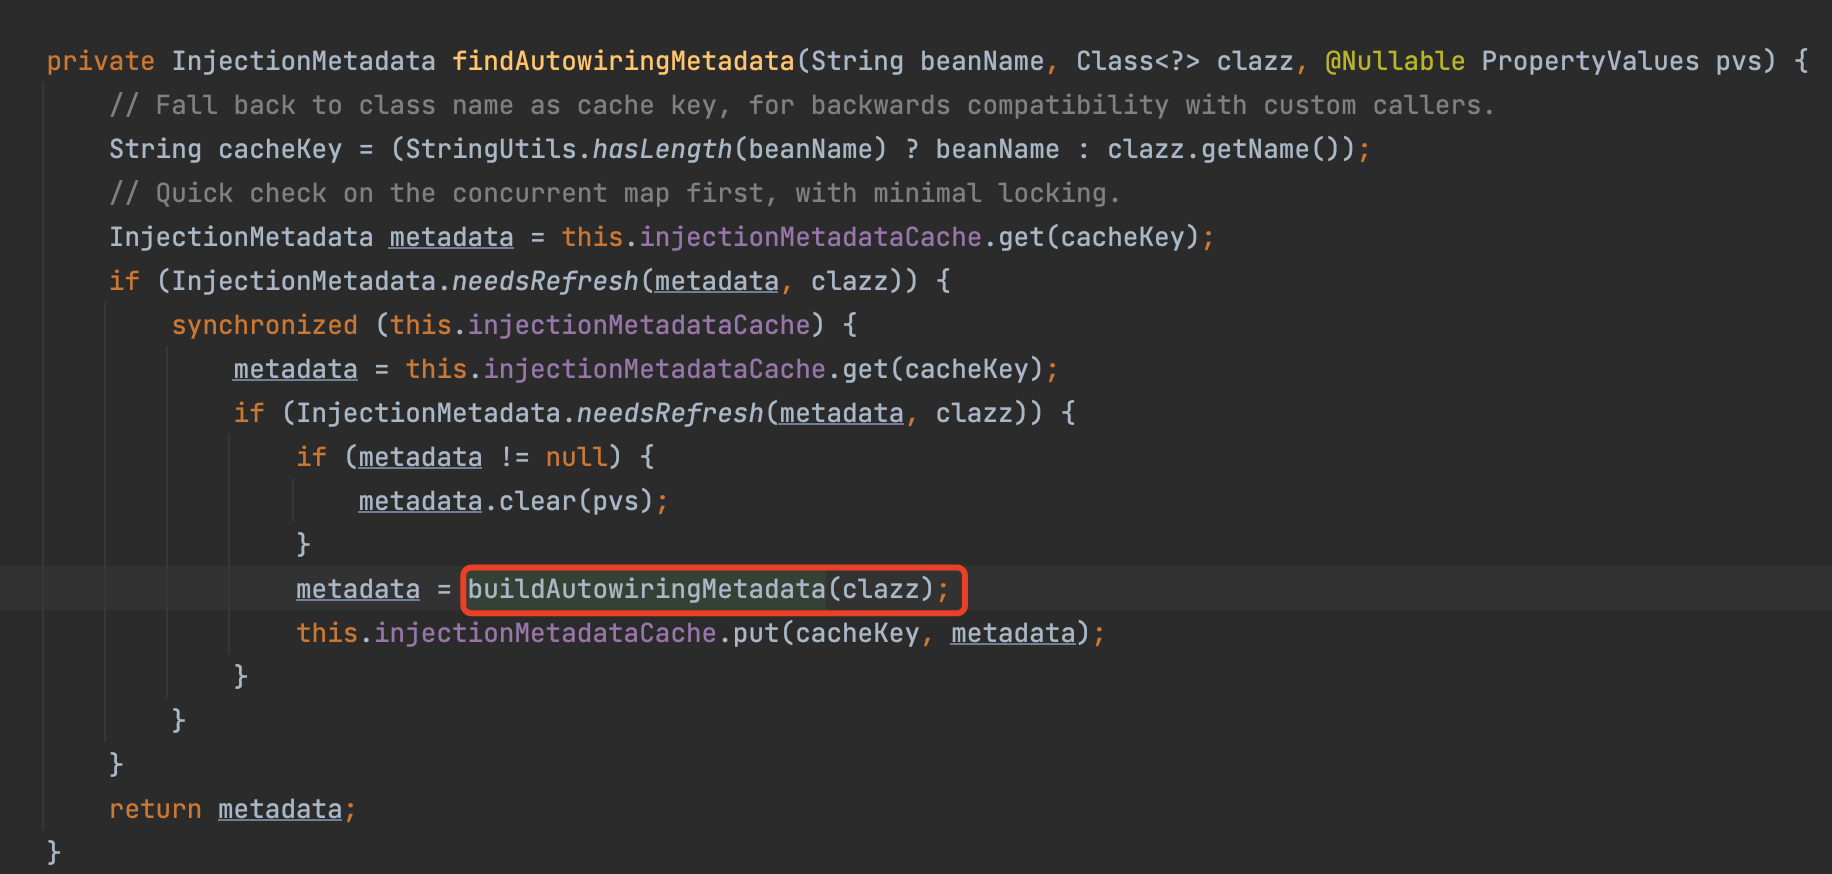The height and width of the screenshot is (874, 1832).
Task: Click the synchronized keyword
Action: (x=265, y=325)
